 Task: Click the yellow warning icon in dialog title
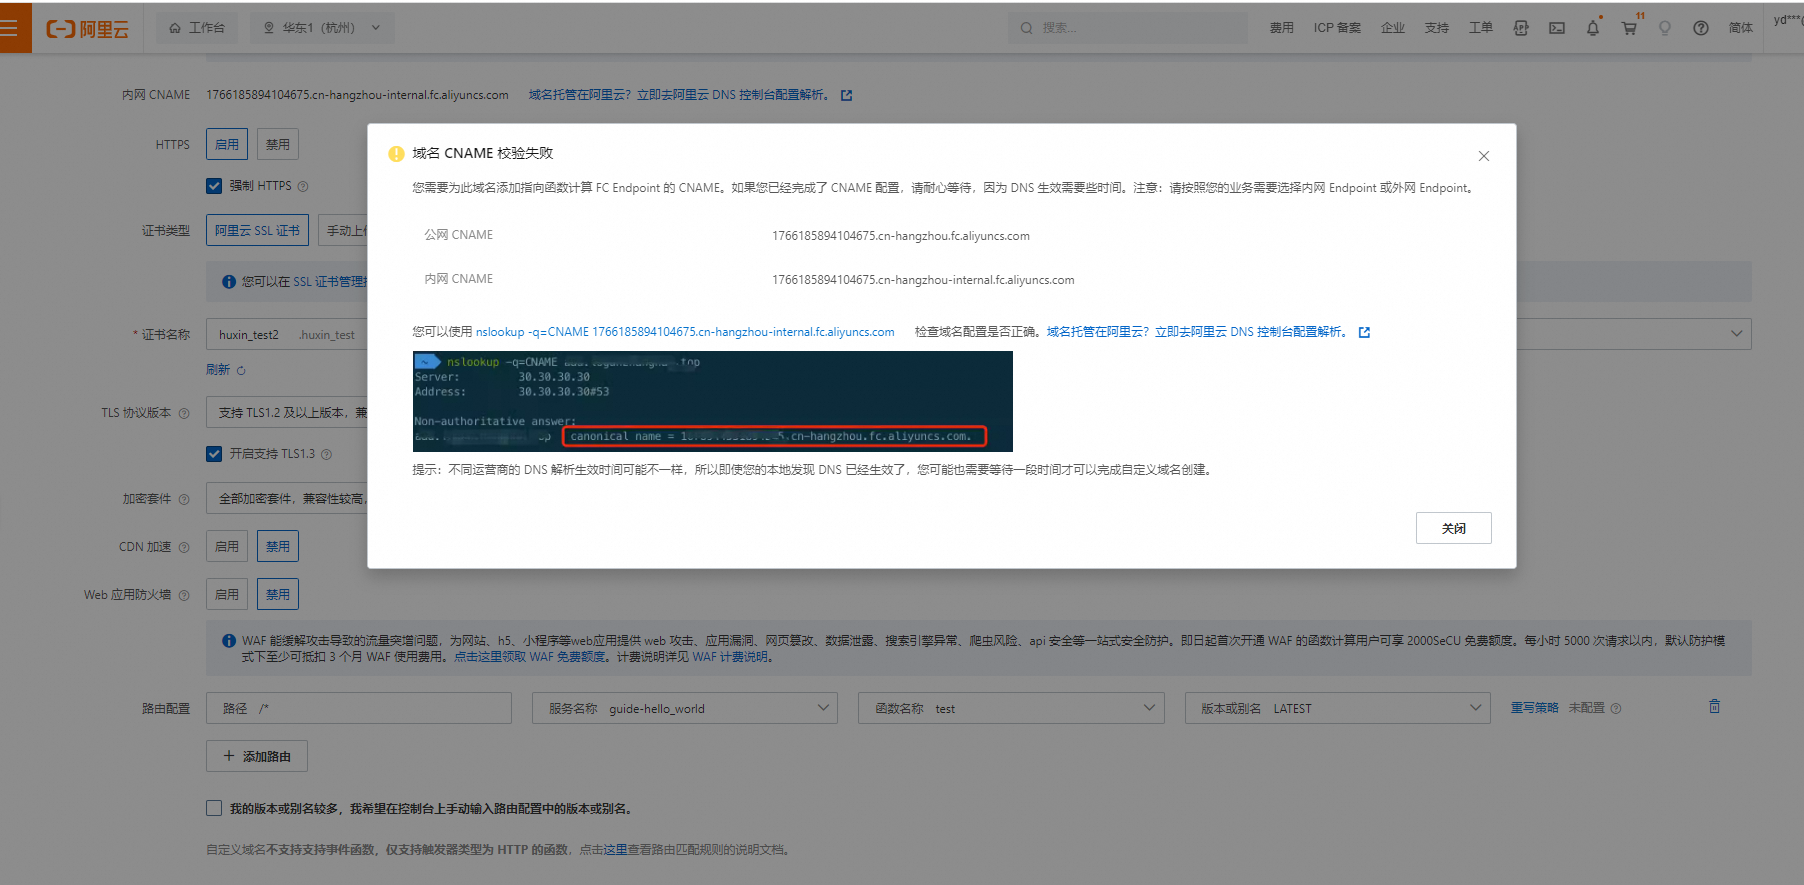pyautogui.click(x=396, y=154)
